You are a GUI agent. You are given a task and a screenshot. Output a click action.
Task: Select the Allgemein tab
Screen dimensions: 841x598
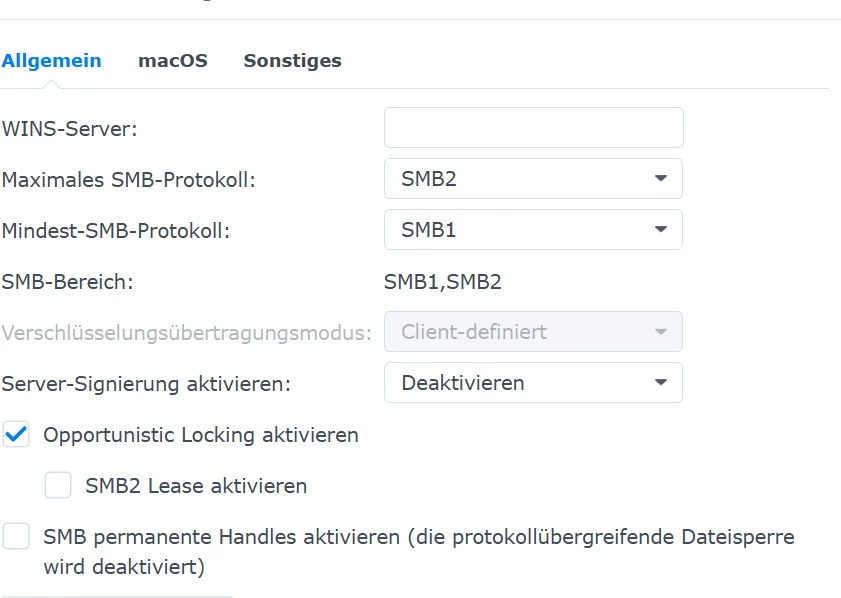point(51,61)
